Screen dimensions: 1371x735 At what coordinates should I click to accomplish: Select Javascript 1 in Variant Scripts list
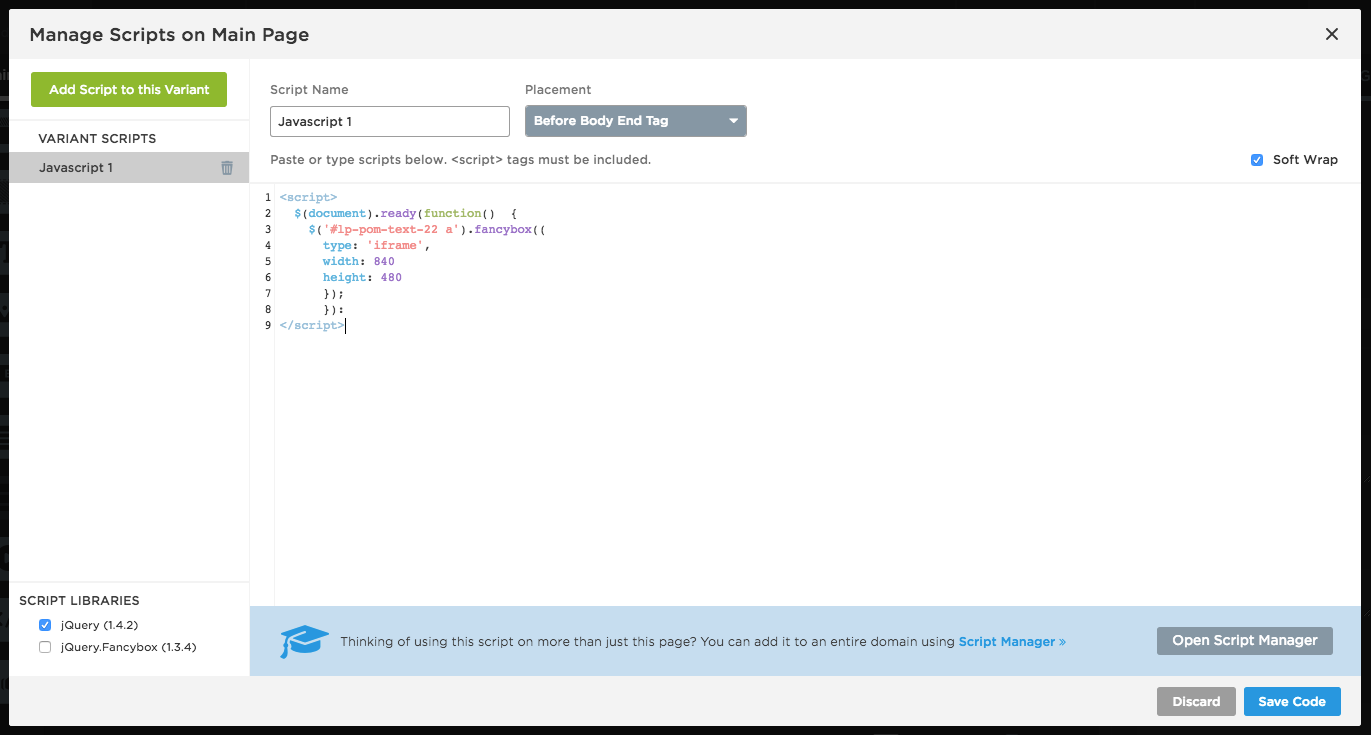coord(129,168)
